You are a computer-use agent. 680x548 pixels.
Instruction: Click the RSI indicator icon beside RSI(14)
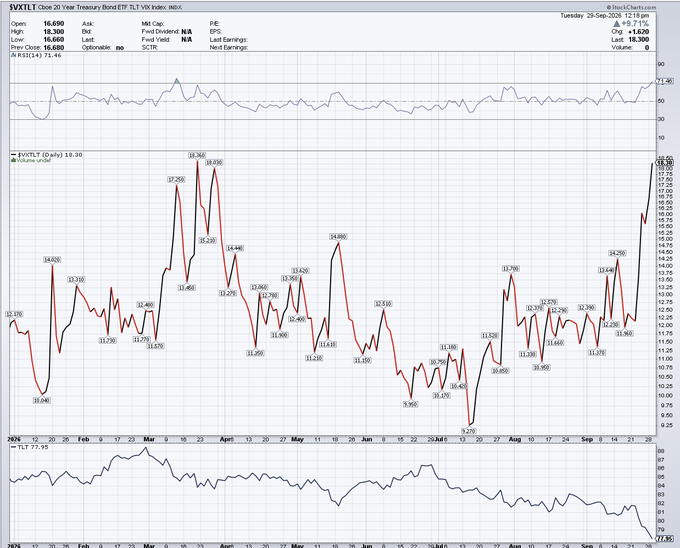(x=13, y=55)
